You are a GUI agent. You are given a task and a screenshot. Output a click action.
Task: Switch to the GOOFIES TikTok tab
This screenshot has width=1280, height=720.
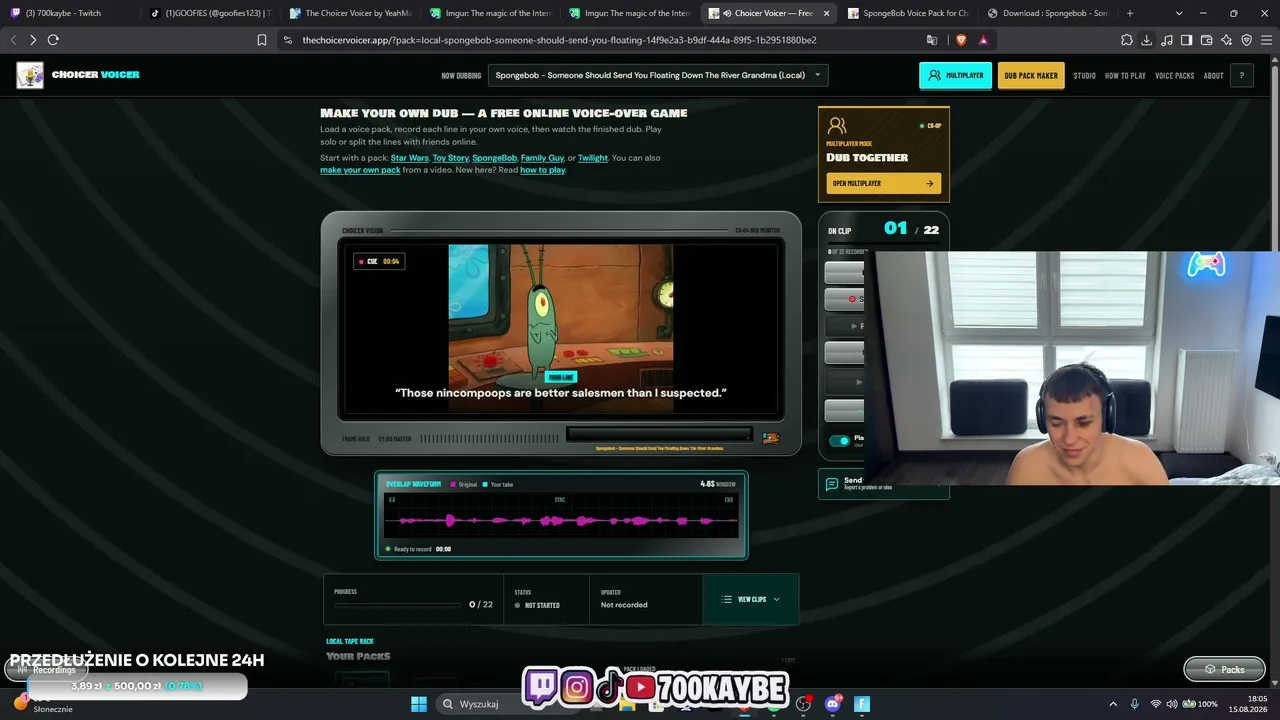[210, 13]
